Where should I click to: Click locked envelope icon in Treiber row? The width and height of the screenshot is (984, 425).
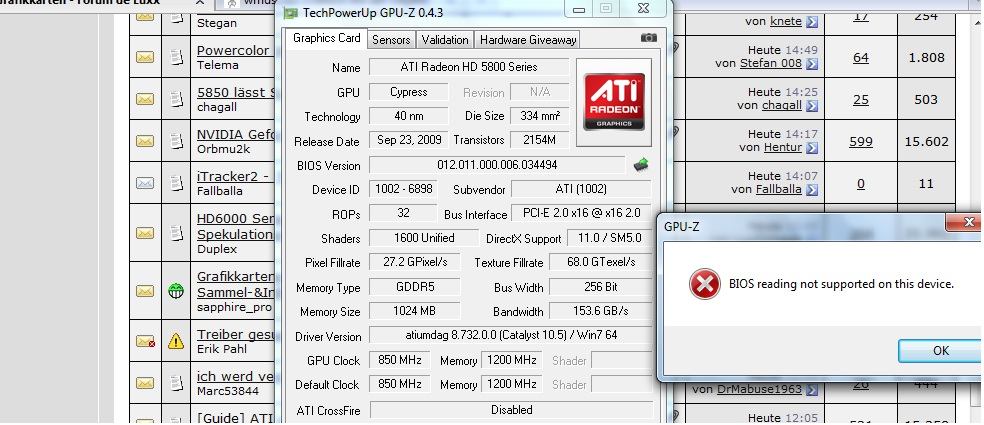pos(146,342)
